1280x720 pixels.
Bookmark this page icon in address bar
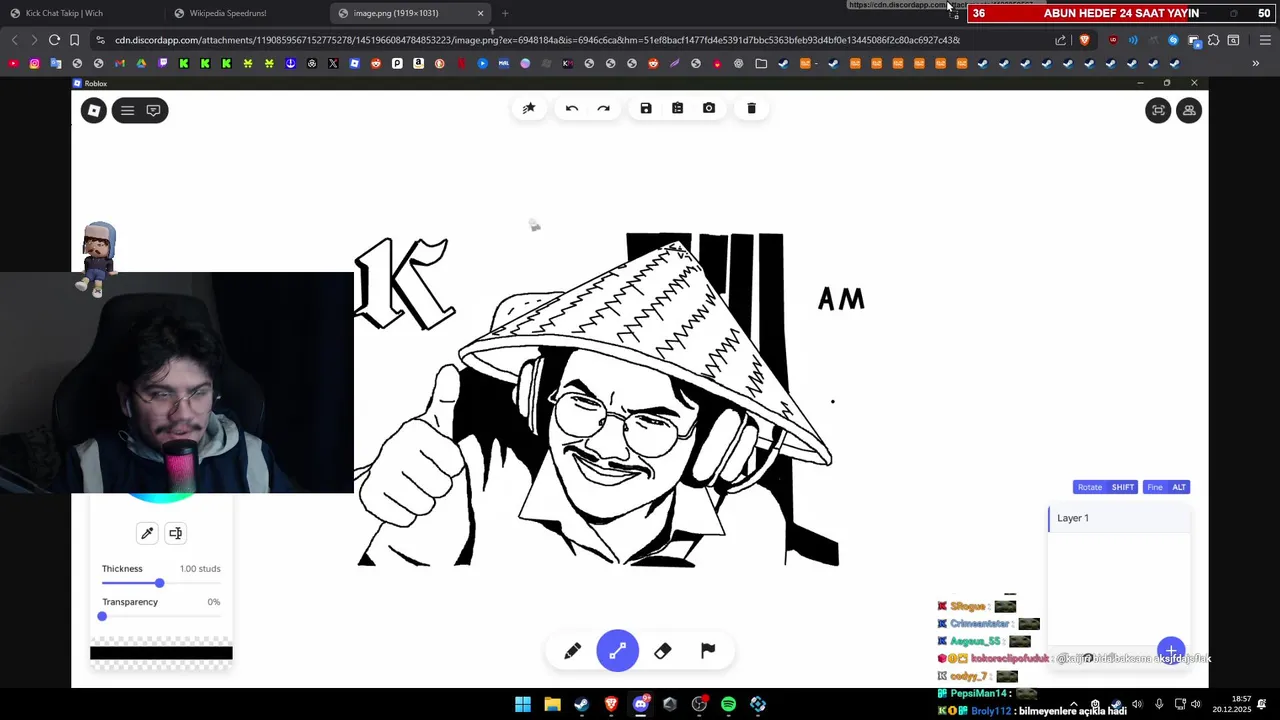[x=74, y=40]
